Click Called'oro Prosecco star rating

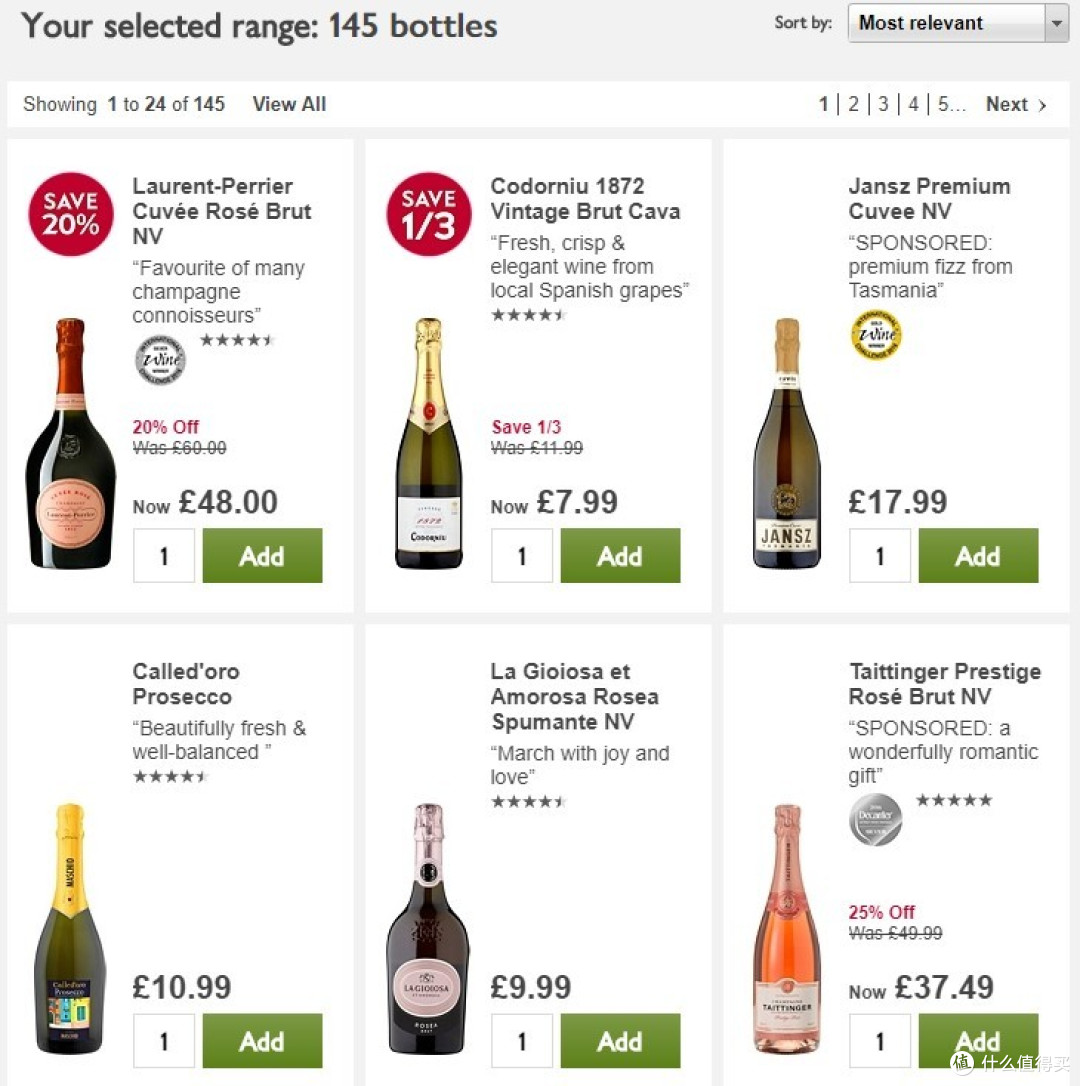click(170, 776)
